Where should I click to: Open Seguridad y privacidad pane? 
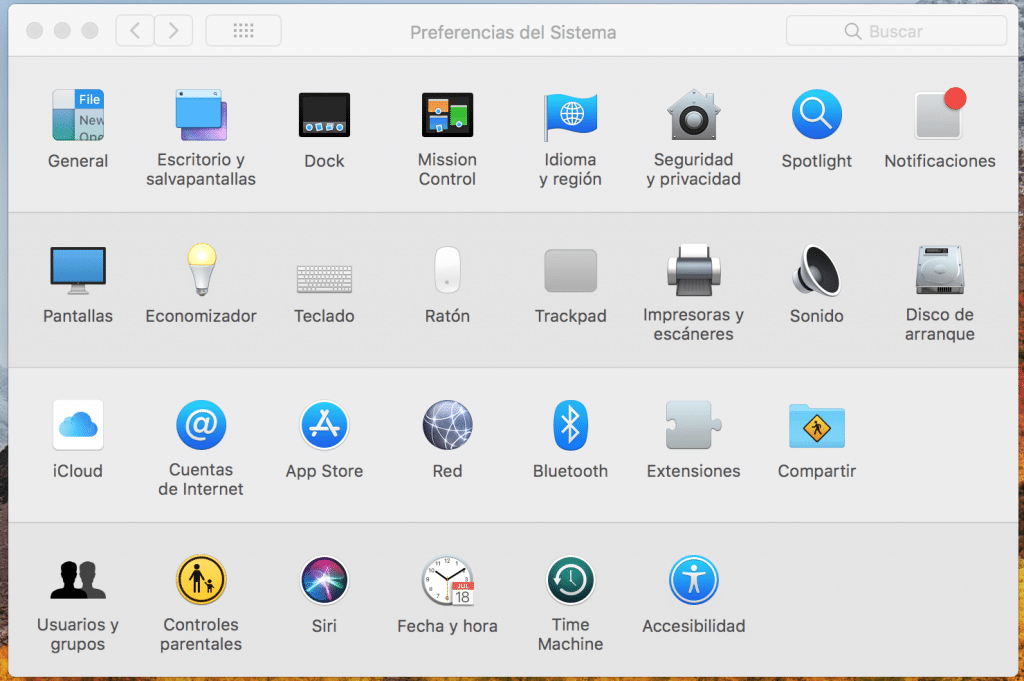[694, 116]
